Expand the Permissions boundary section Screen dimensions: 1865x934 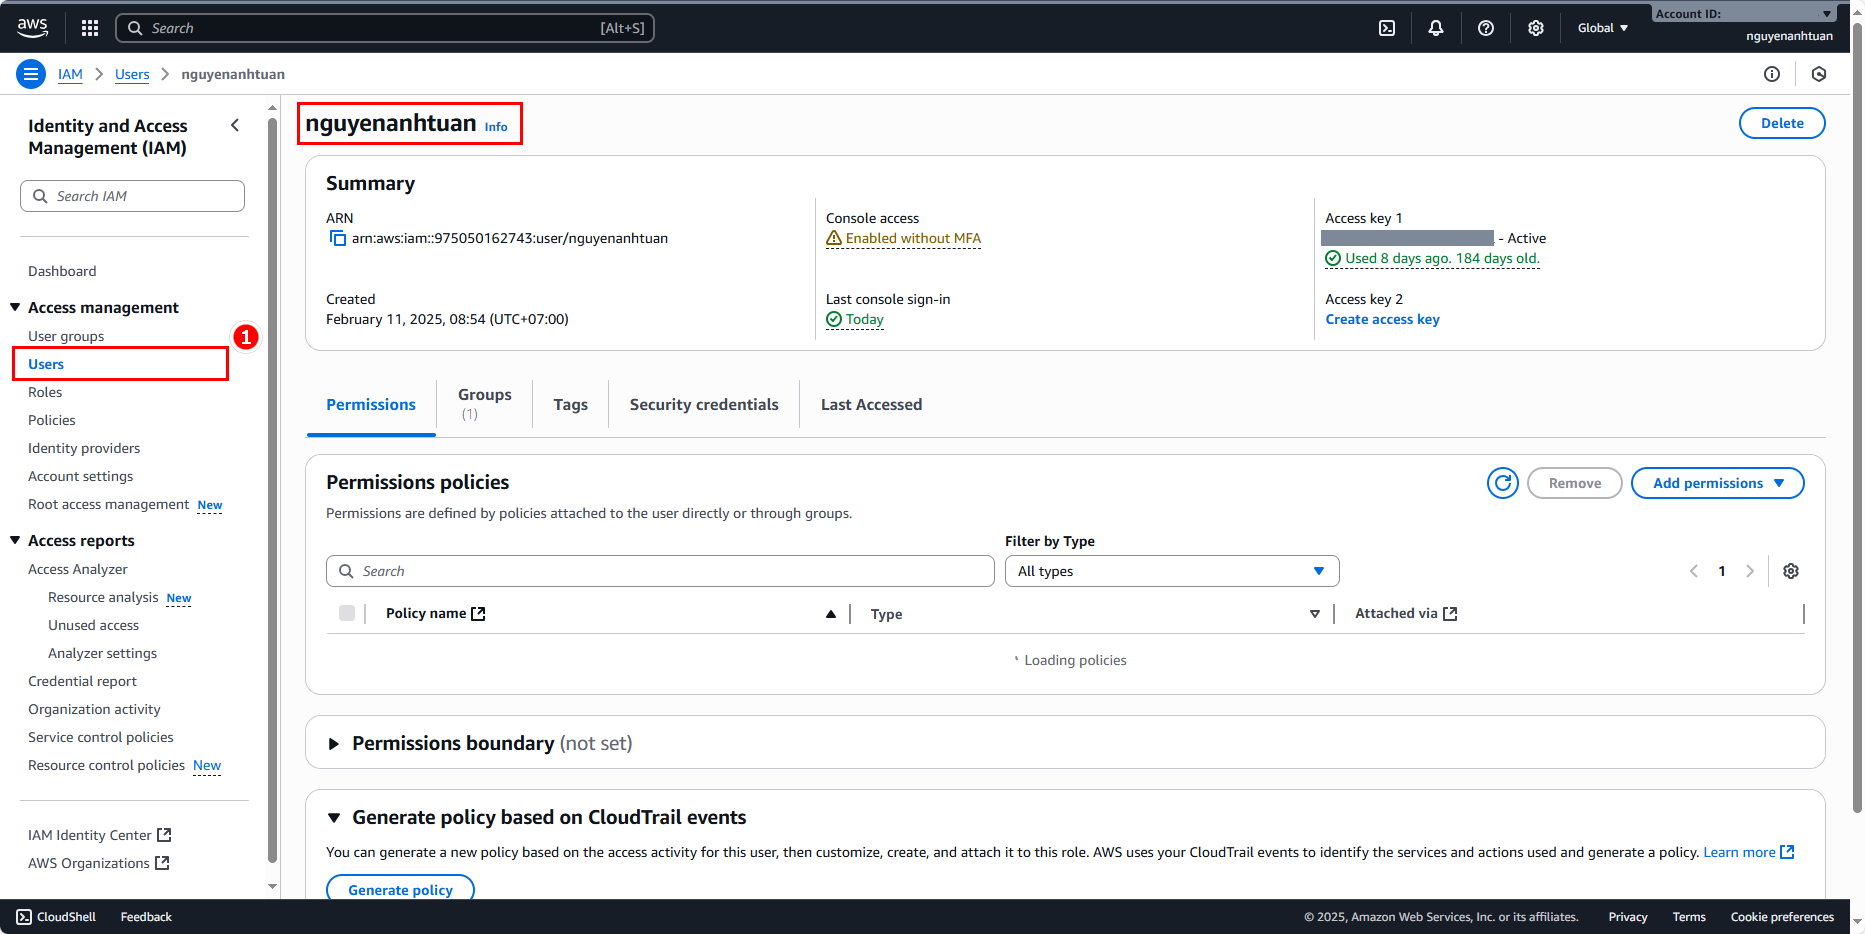click(334, 744)
